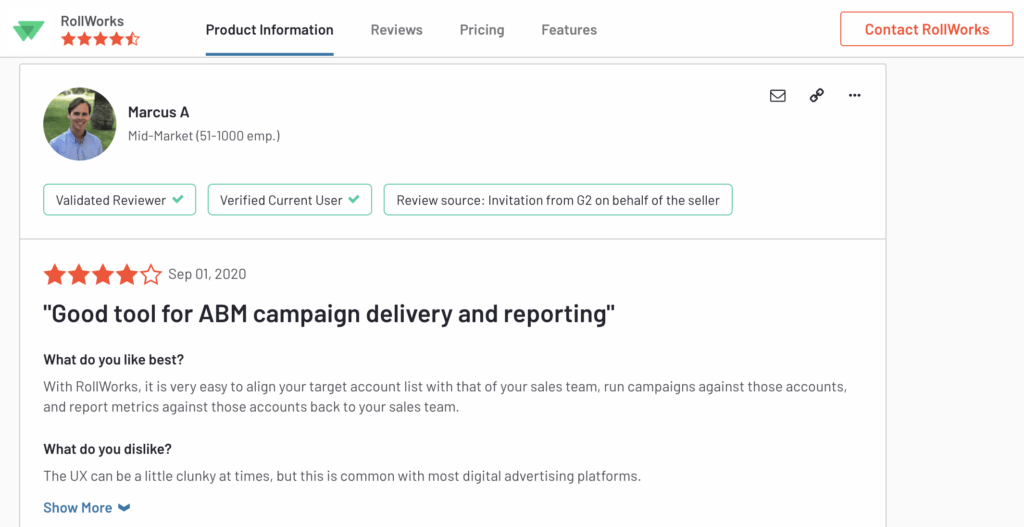Screen dimensions: 1024x527
Task: Click the Validated Reviewer badge
Action: (x=120, y=200)
